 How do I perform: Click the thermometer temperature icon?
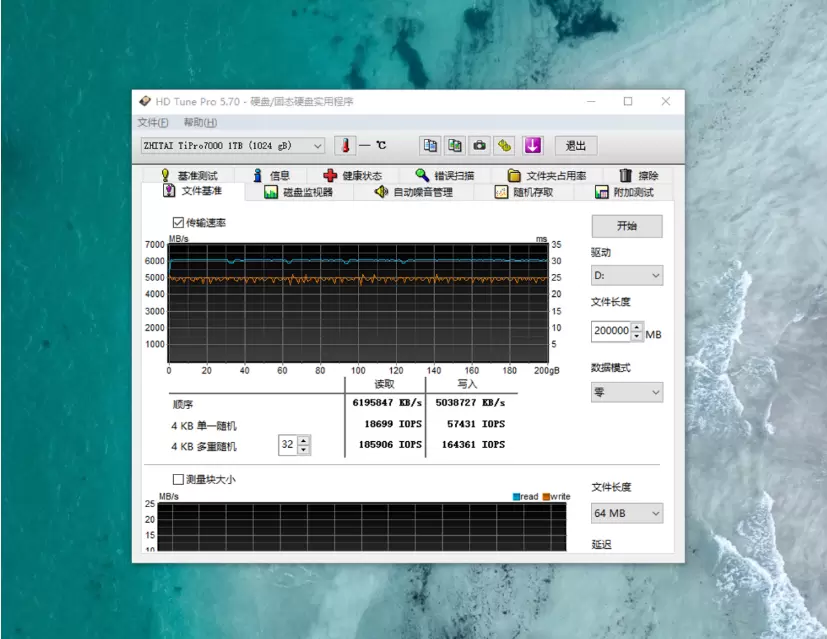(344, 146)
